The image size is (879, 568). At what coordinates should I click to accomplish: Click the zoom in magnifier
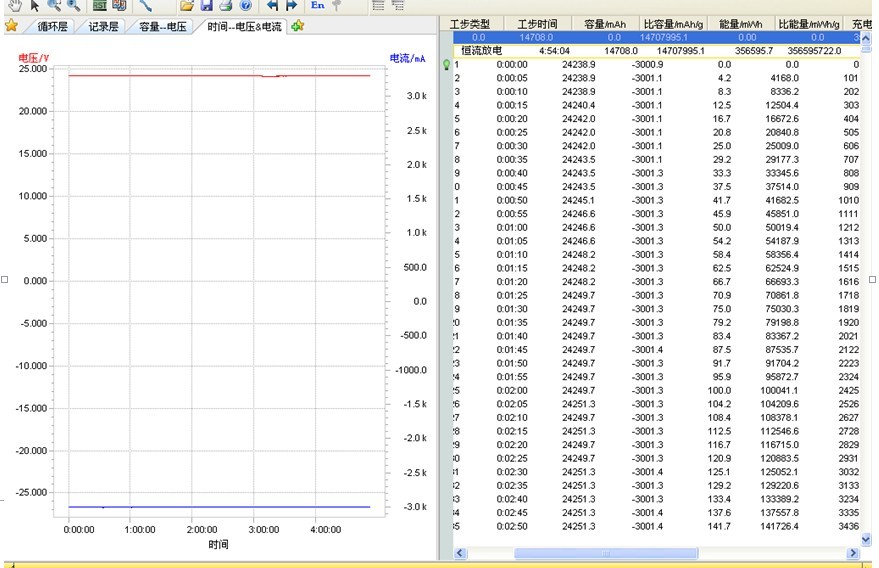coord(55,5)
